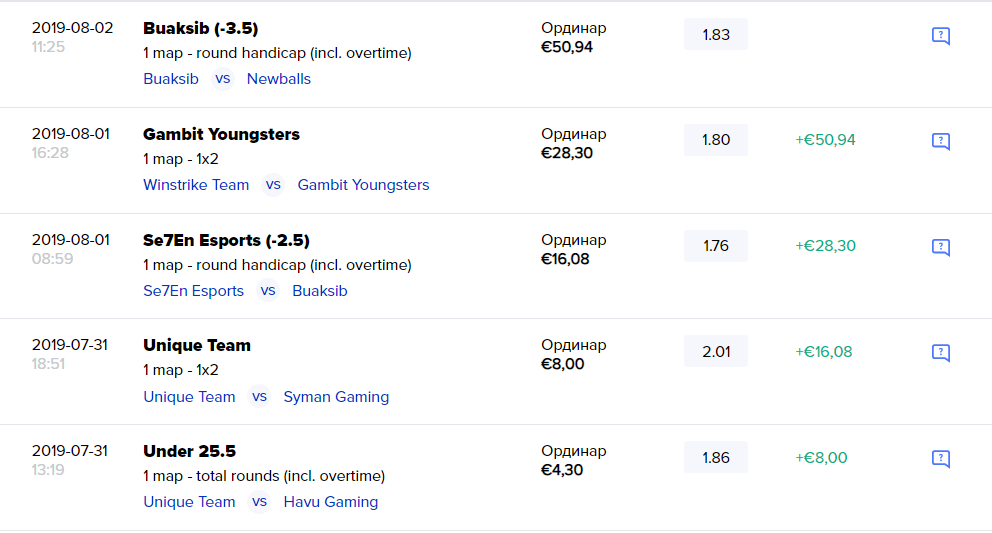Select the 1.80 odds box
The width and height of the screenshot is (992, 533).
pyautogui.click(x=716, y=140)
